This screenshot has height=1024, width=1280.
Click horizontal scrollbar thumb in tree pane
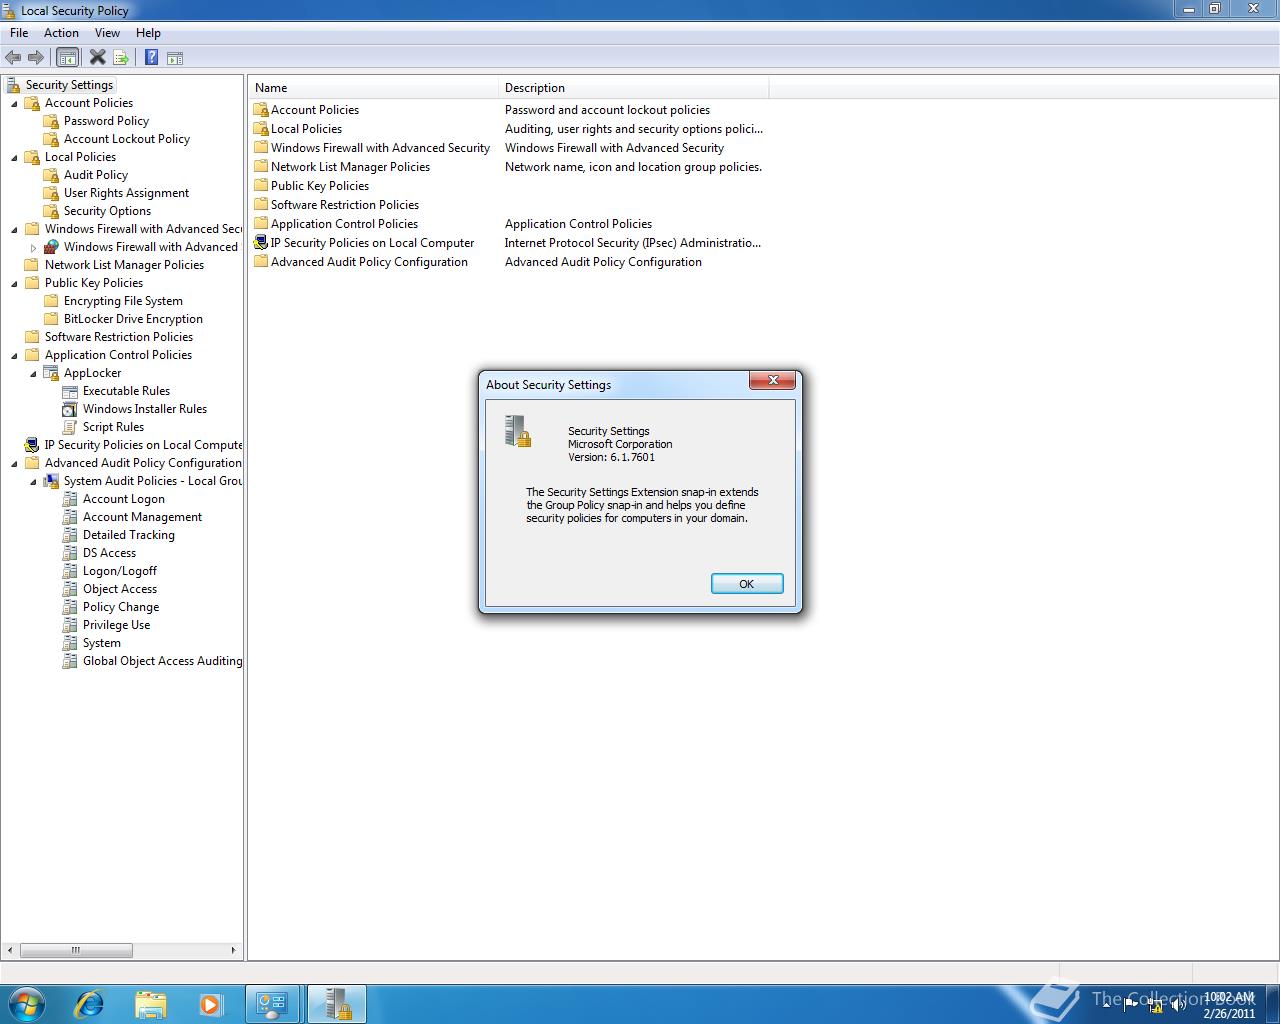coord(76,950)
